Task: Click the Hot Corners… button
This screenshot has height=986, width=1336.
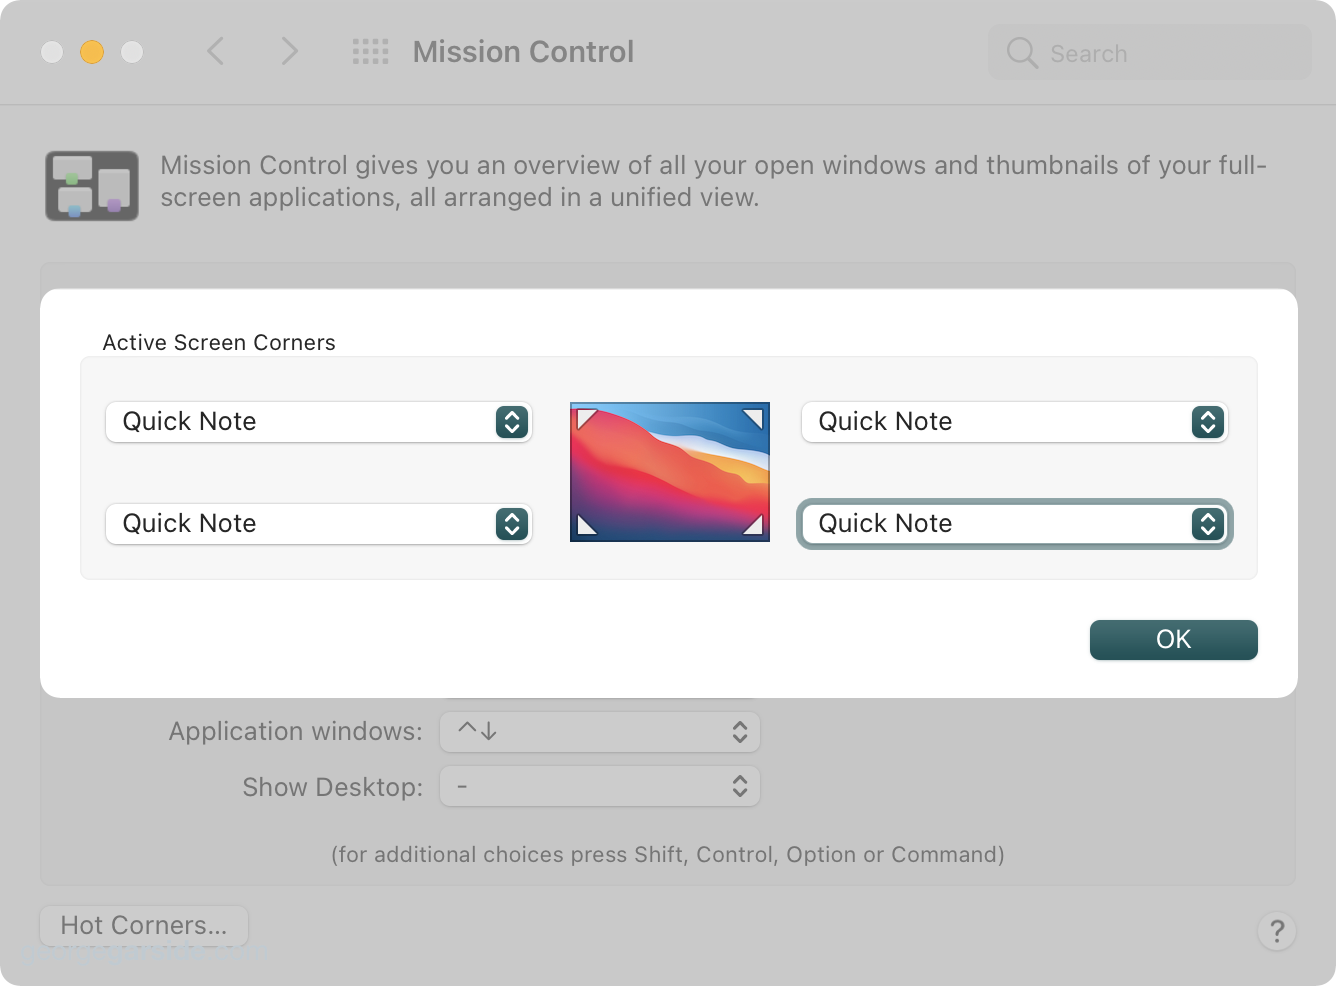Action: click(x=144, y=925)
